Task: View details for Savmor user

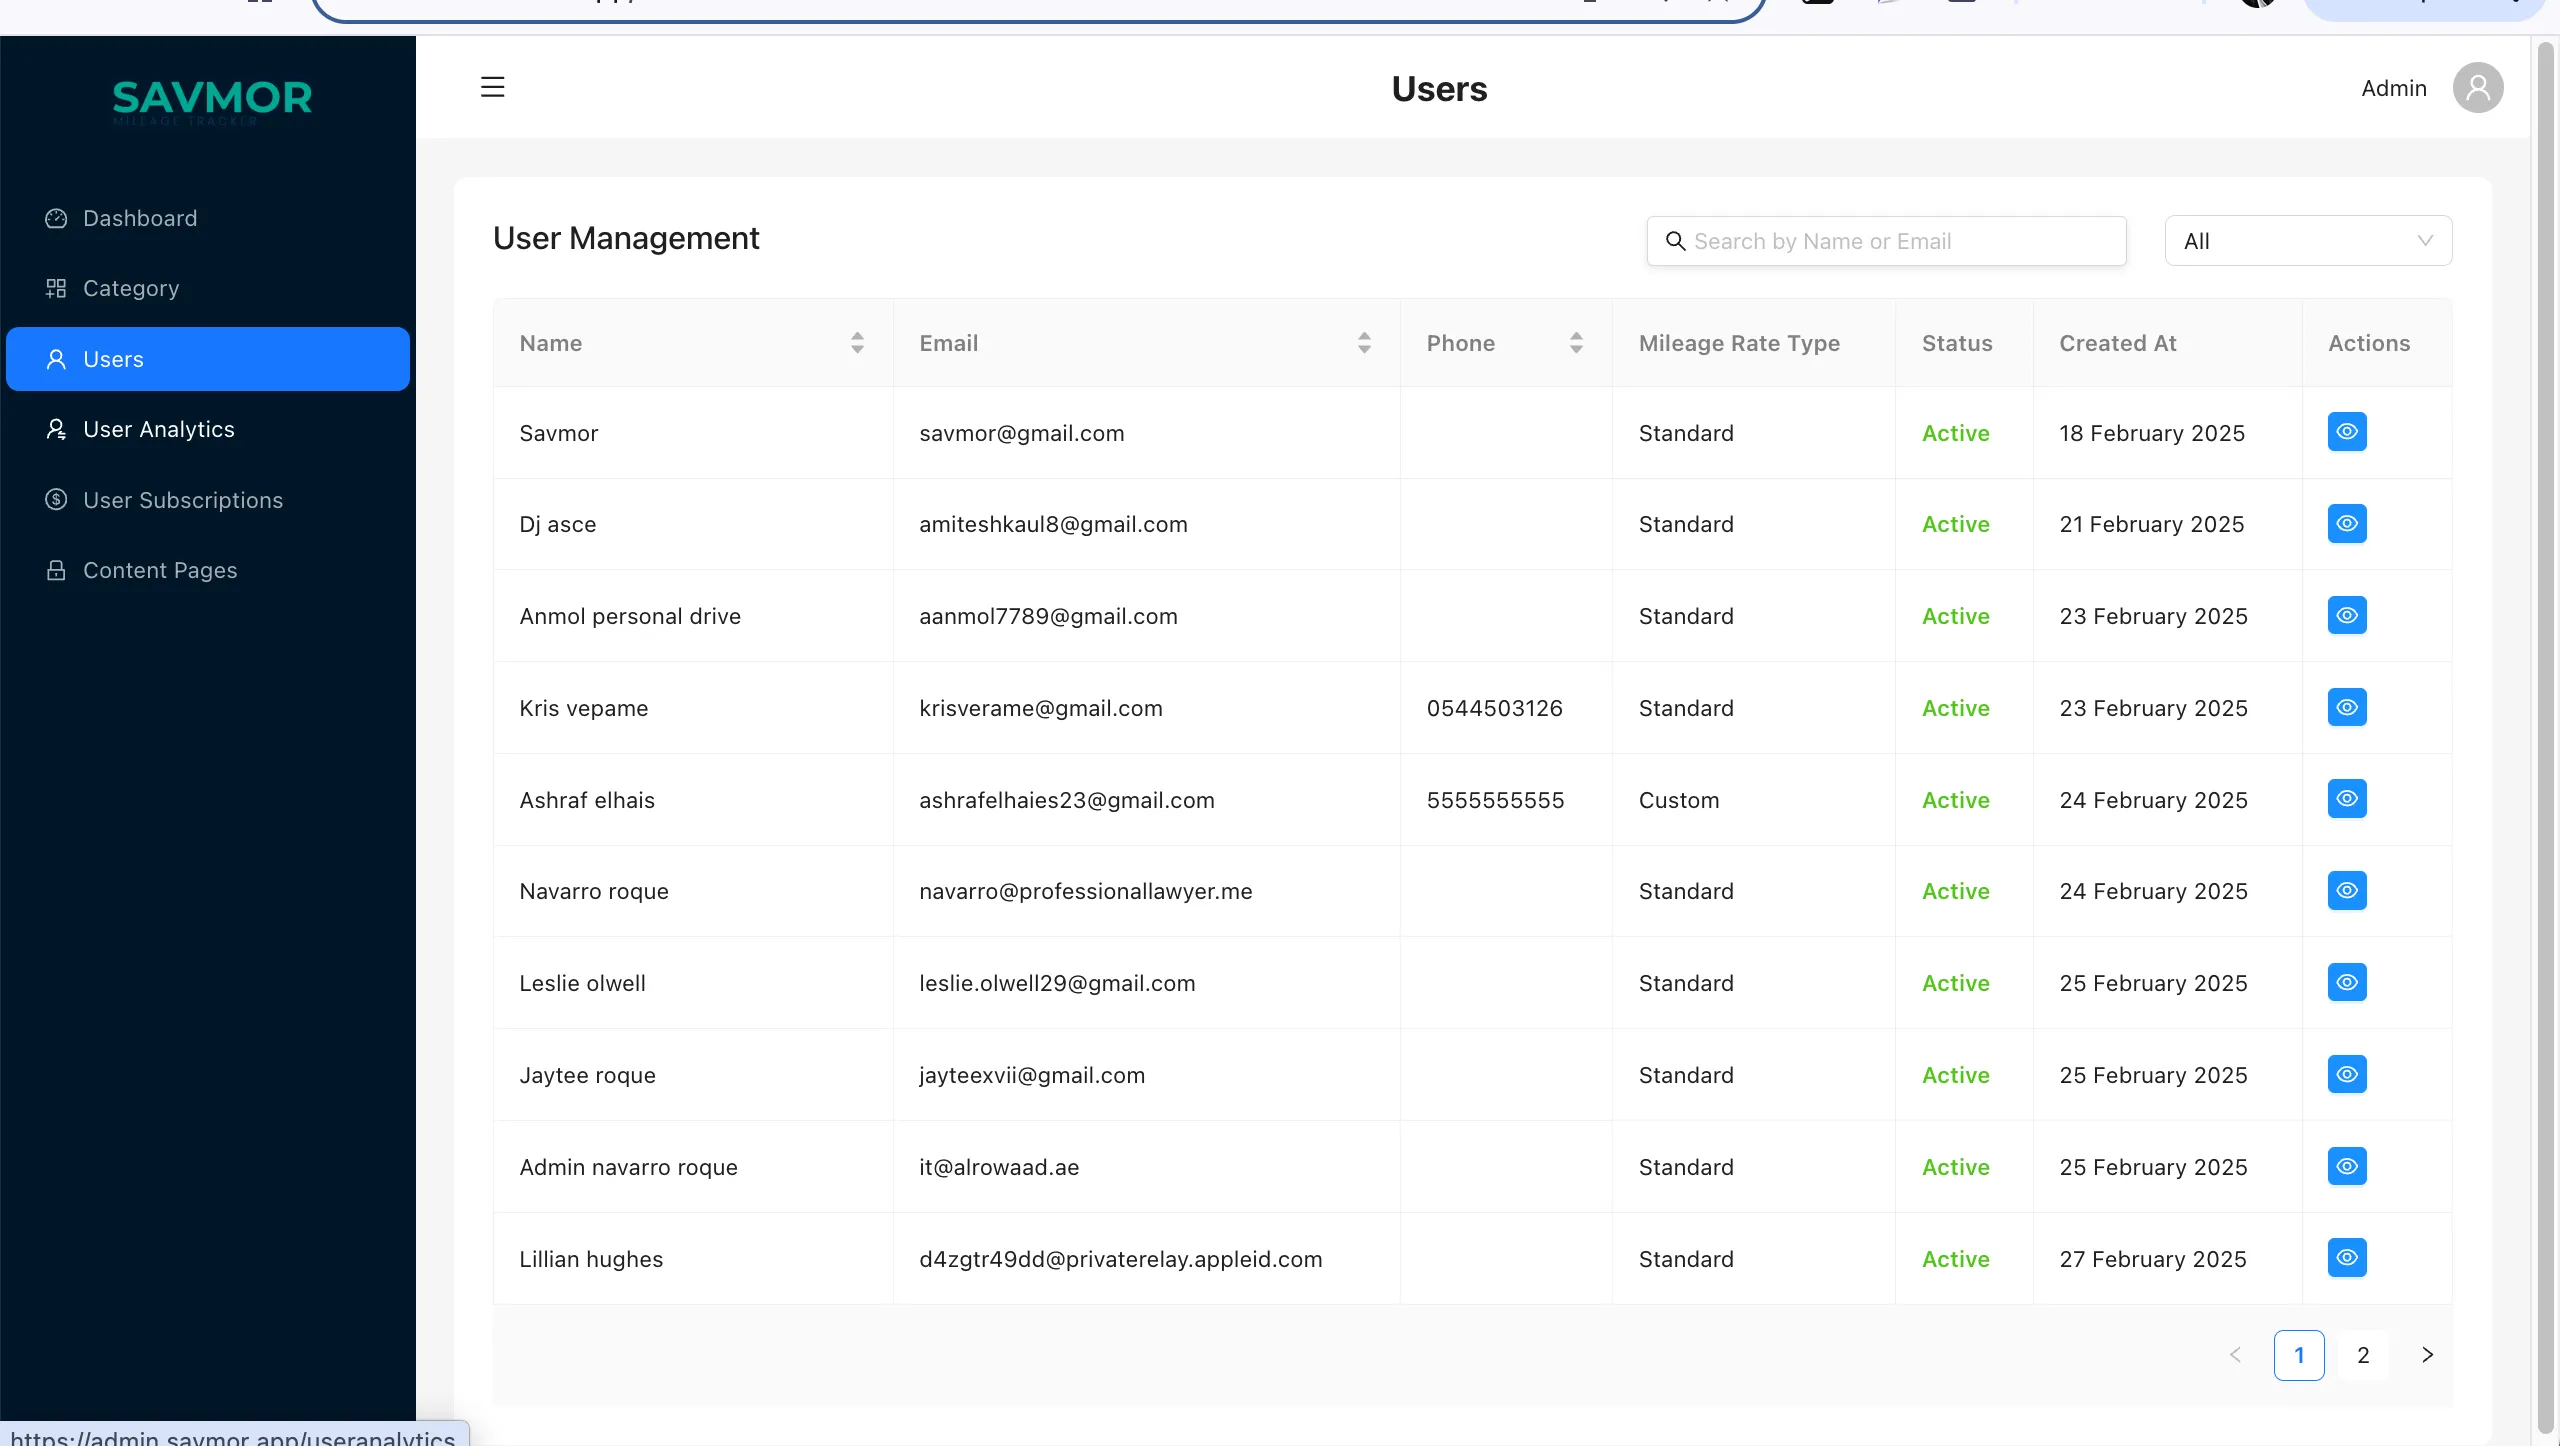Action: tap(2346, 432)
